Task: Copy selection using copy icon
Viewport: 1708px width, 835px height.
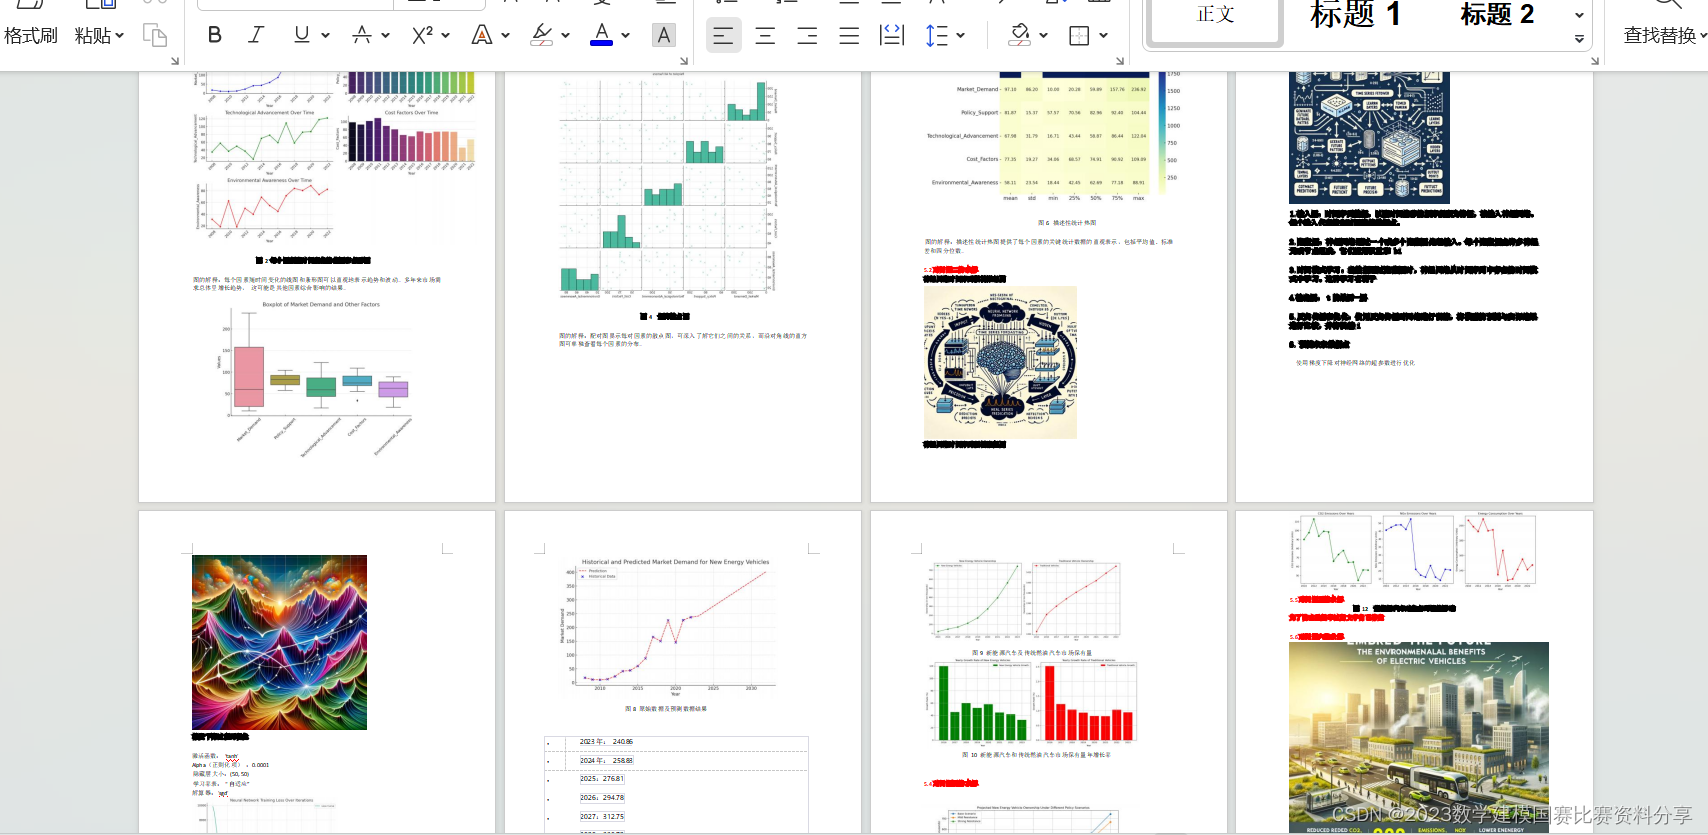Action: (x=155, y=35)
